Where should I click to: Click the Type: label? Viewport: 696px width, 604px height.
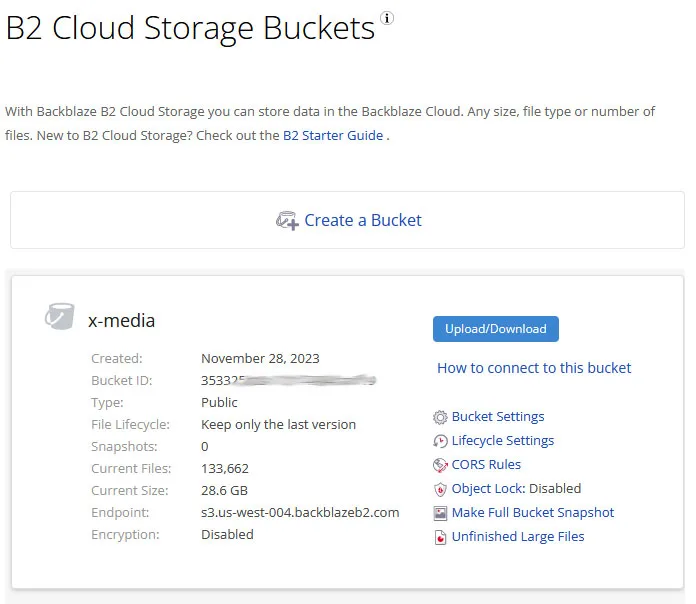pyautogui.click(x=107, y=403)
